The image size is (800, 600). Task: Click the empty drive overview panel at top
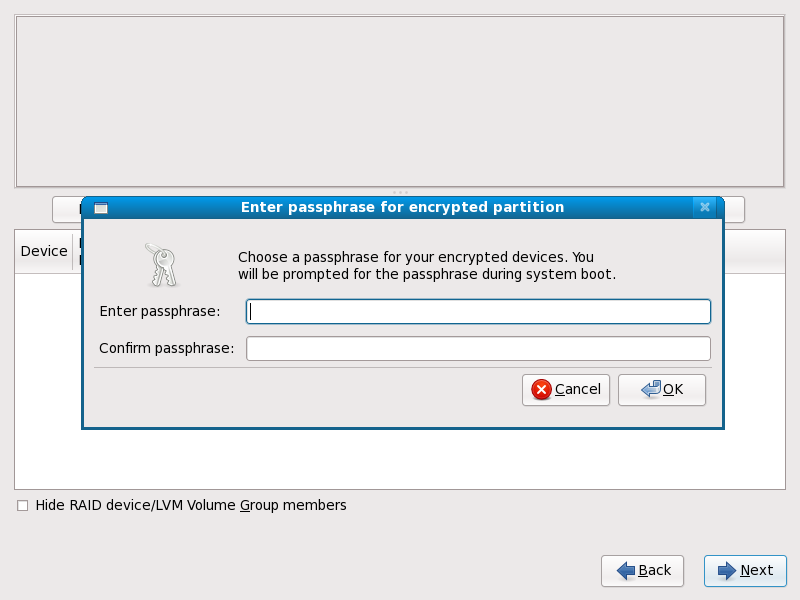coord(399,100)
